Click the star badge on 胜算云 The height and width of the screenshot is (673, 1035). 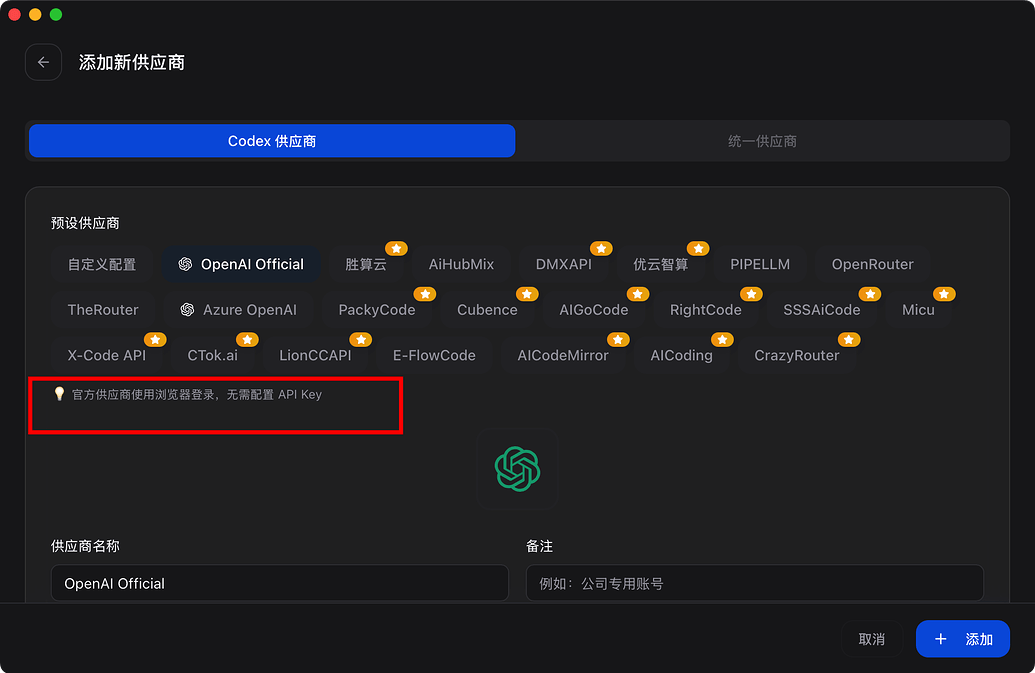(396, 248)
